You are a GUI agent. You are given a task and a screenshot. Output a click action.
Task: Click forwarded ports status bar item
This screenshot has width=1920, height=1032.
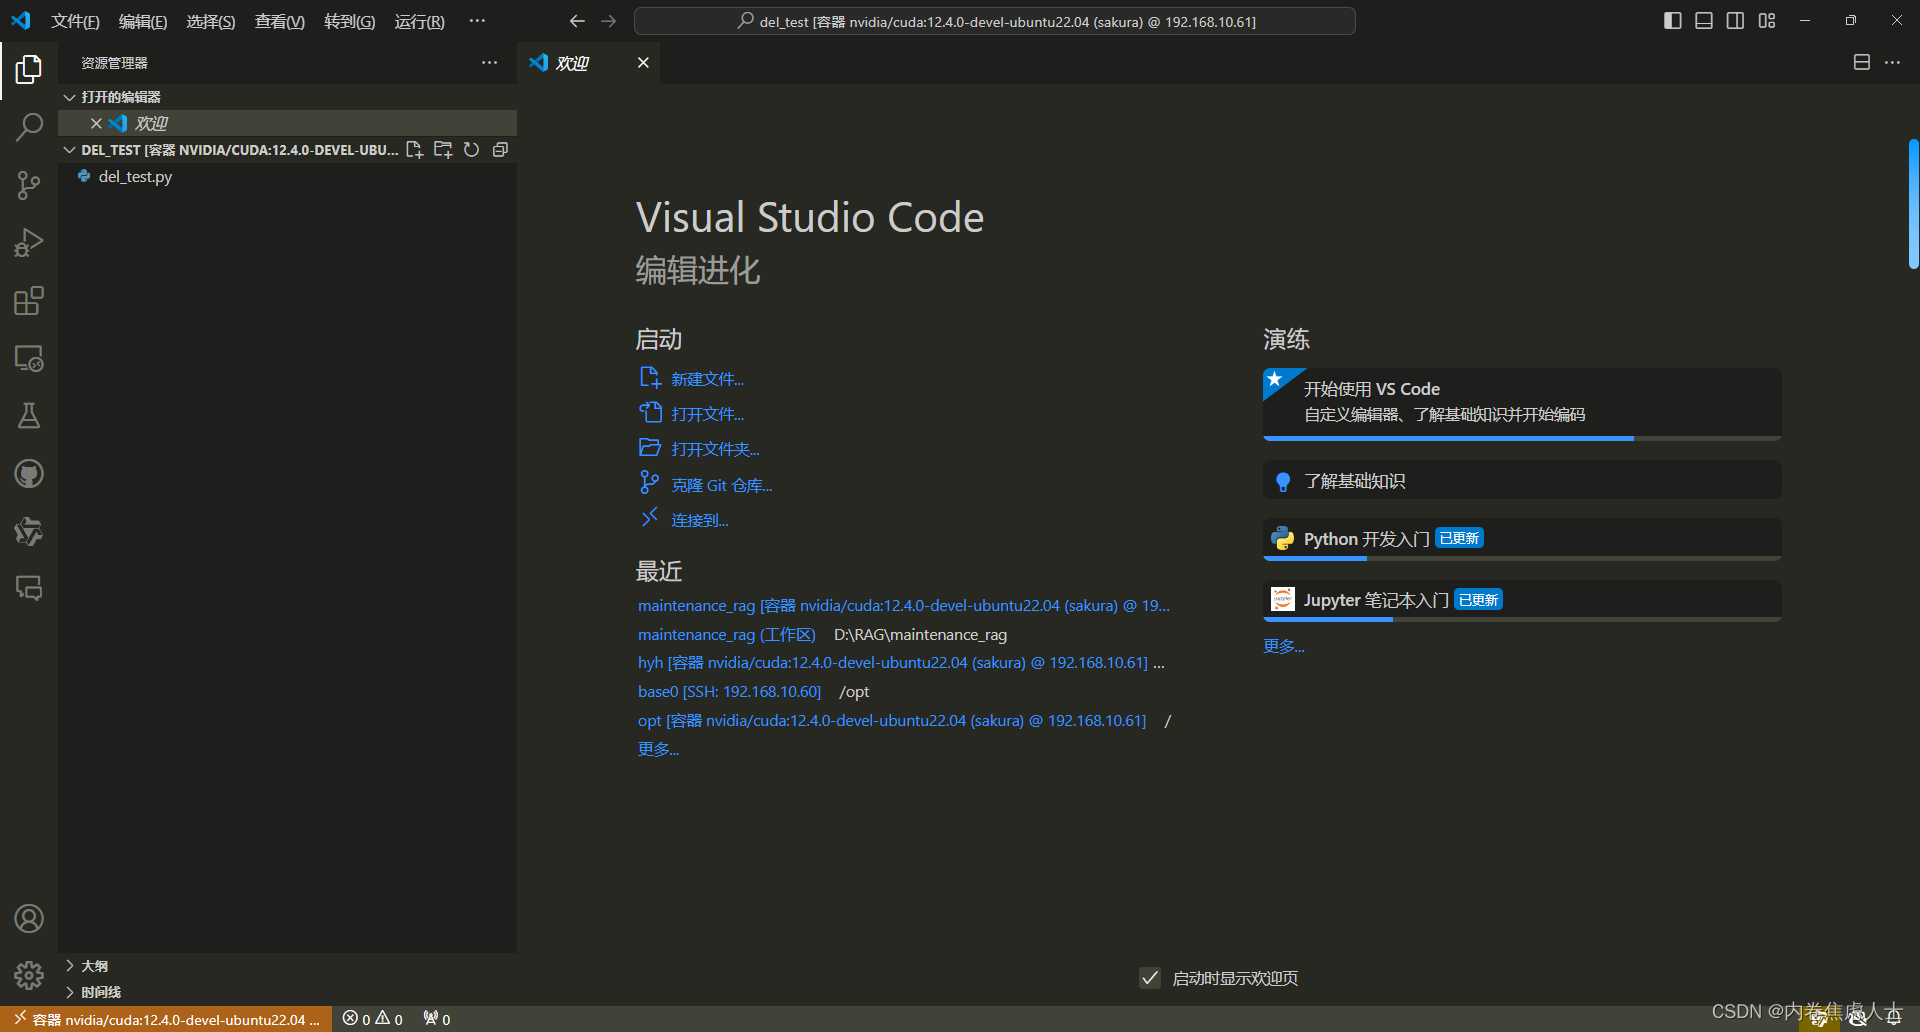pos(437,1019)
